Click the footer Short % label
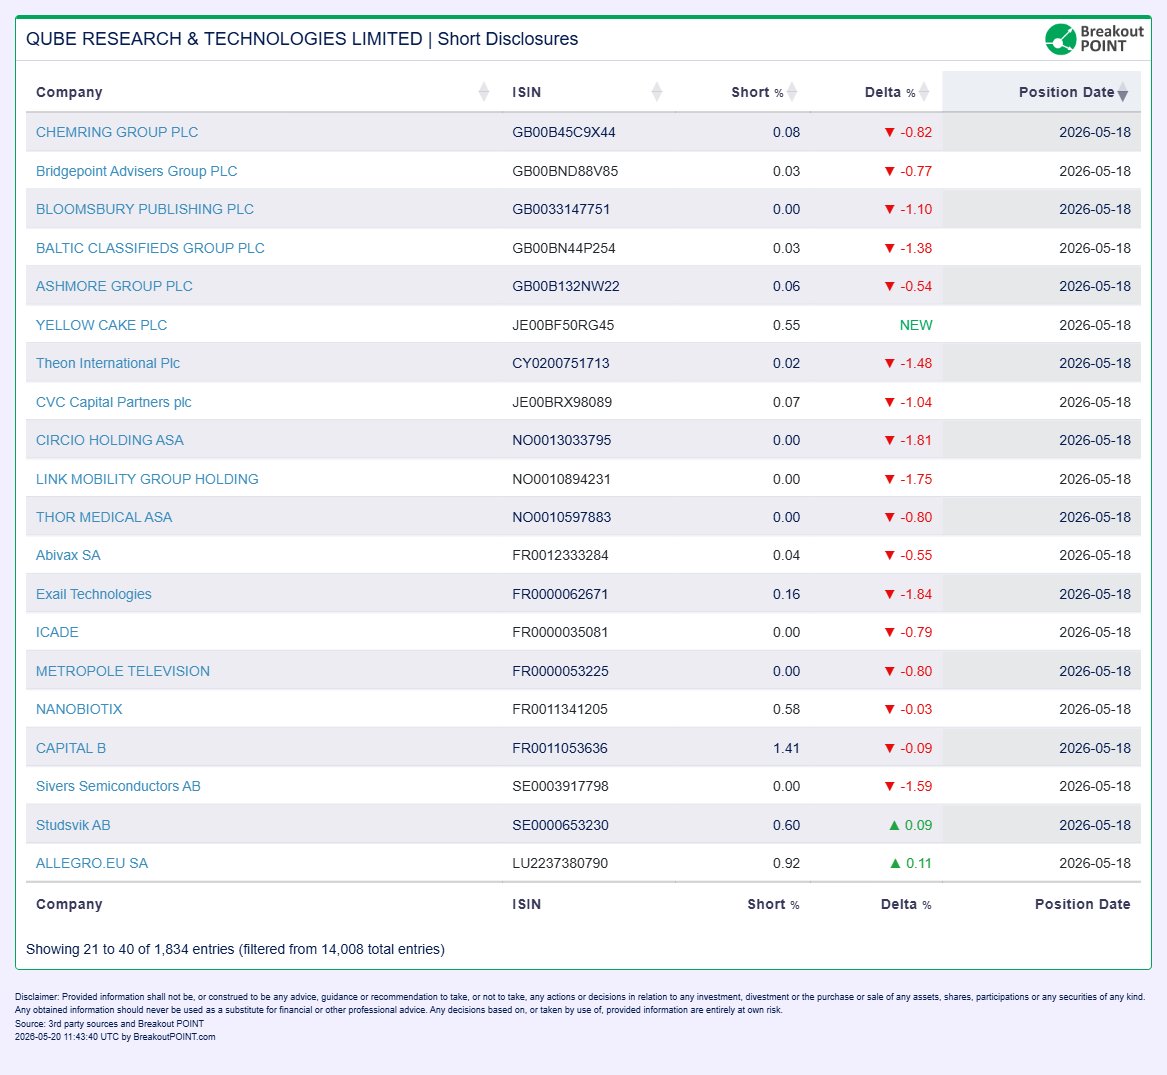 click(773, 904)
